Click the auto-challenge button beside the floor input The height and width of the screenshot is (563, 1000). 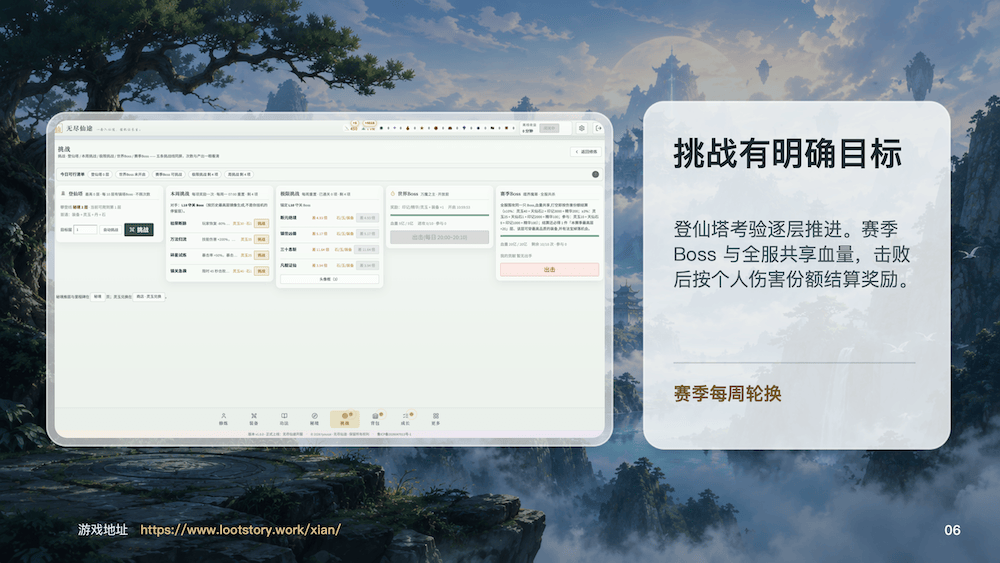(x=111, y=230)
